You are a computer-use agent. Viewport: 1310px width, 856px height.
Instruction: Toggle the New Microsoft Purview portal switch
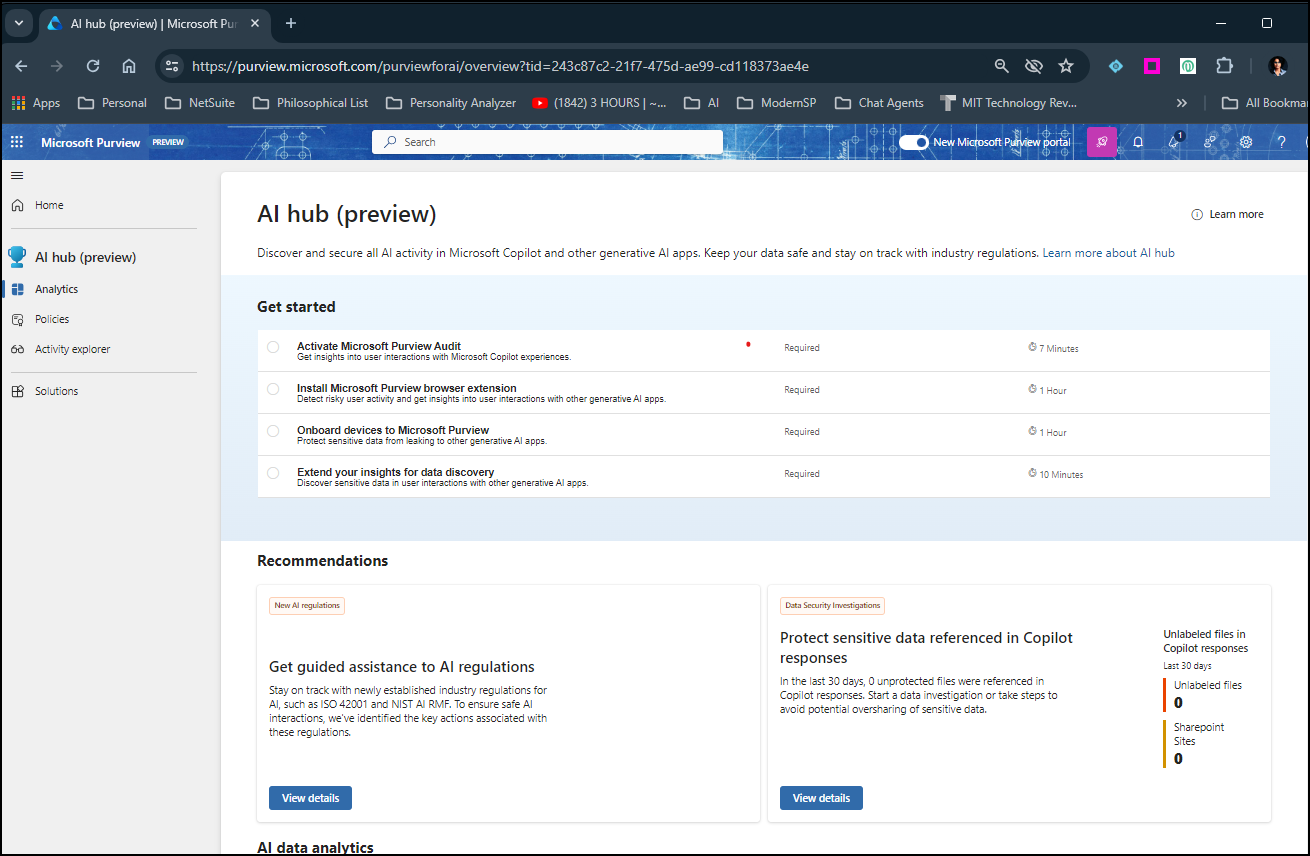pos(913,142)
